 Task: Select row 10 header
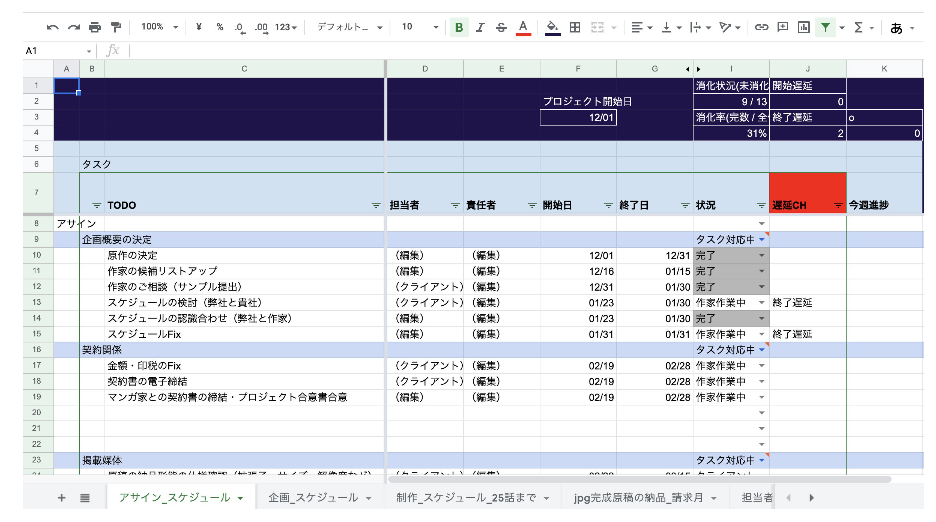(37, 255)
